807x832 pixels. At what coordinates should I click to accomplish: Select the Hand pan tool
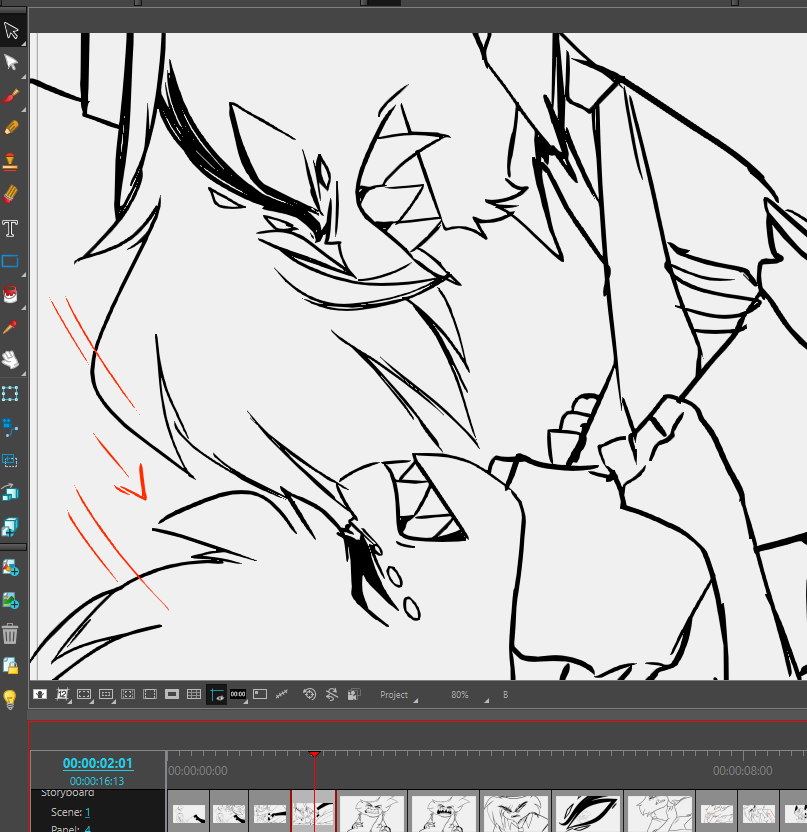pyautogui.click(x=11, y=357)
